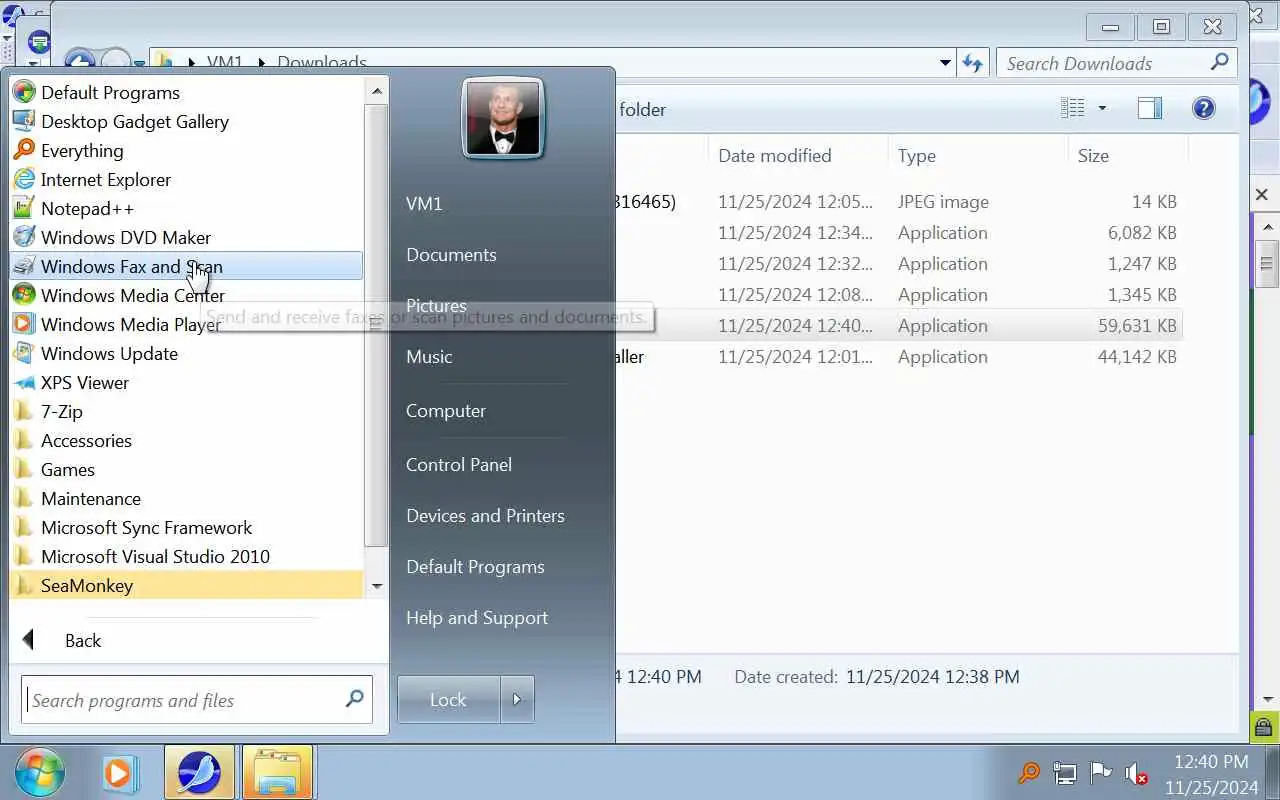Expand Microsoft Sync Framework folder

point(186,527)
